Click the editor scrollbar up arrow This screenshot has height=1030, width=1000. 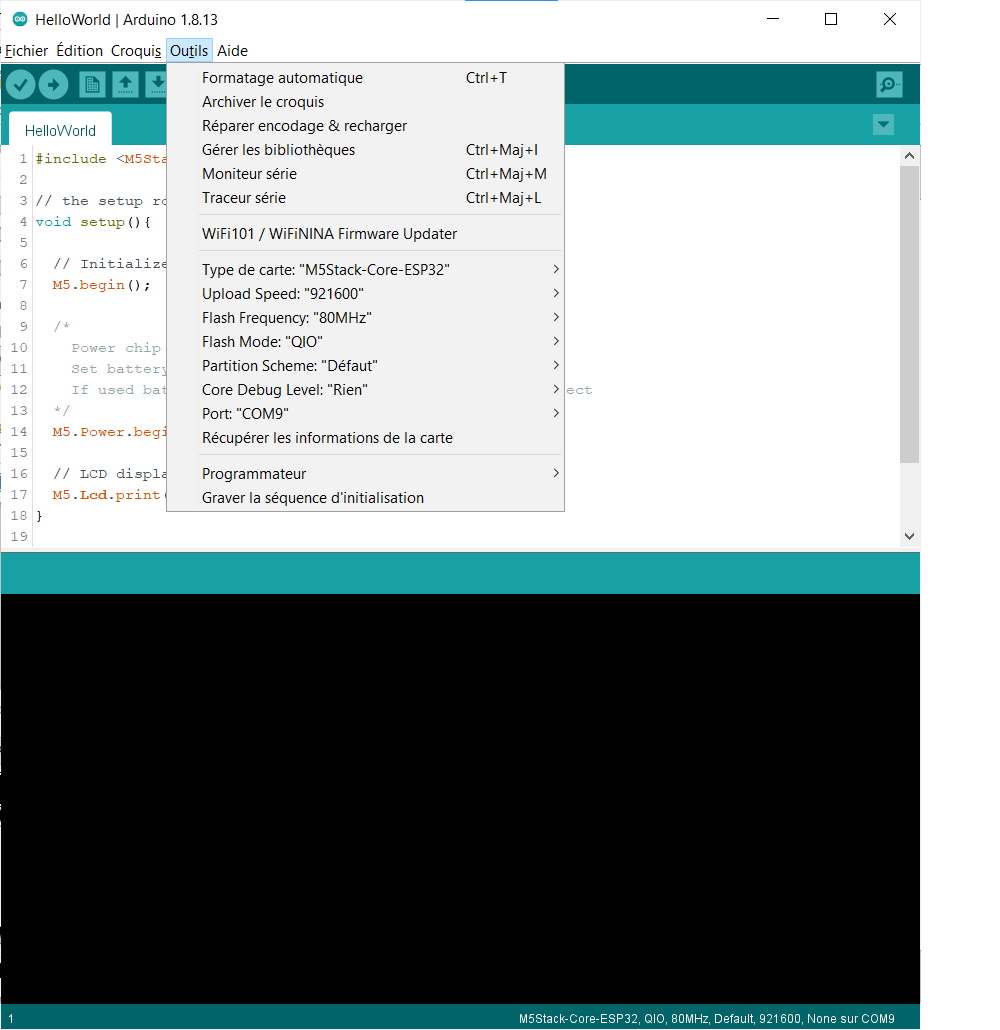[909, 156]
